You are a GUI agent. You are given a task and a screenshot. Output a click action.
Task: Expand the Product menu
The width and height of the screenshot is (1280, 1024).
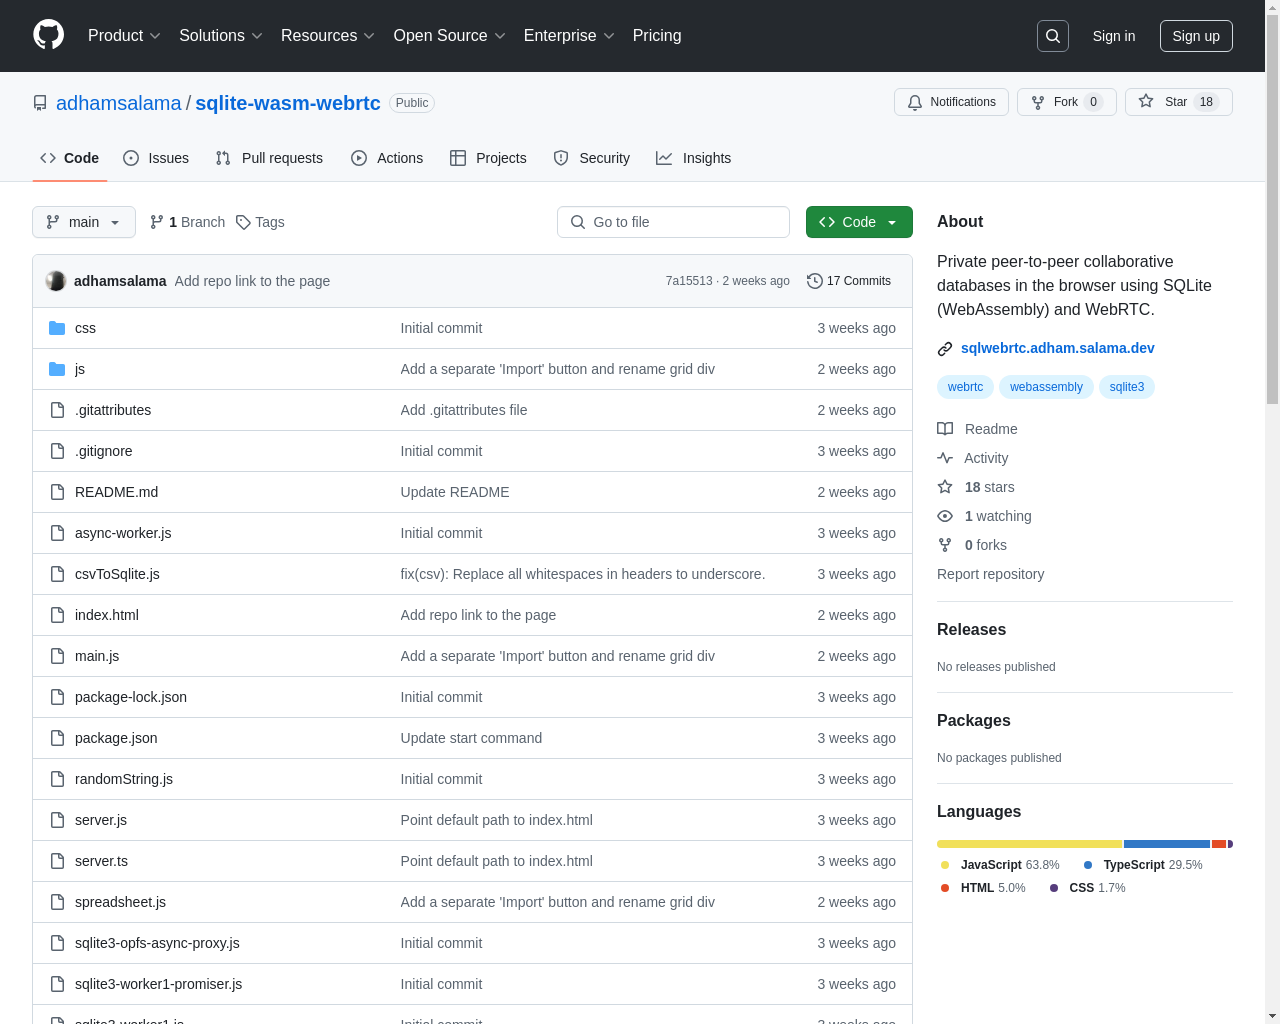pos(124,36)
